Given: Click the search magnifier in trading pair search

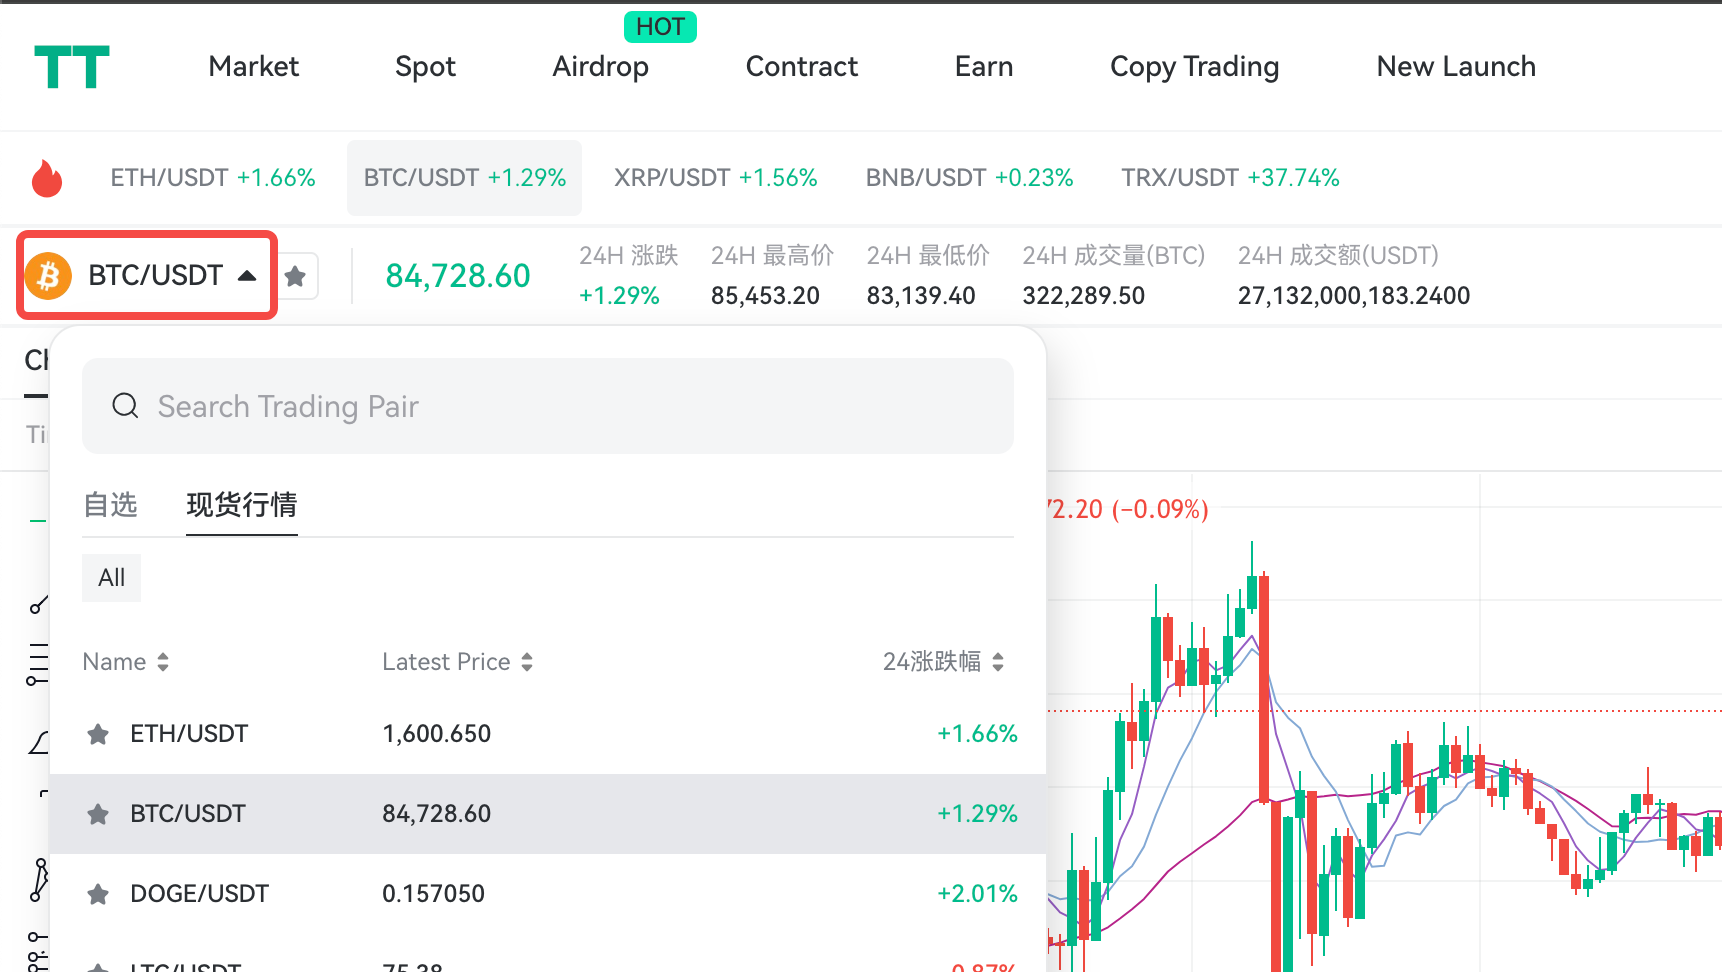Looking at the screenshot, I should [125, 406].
